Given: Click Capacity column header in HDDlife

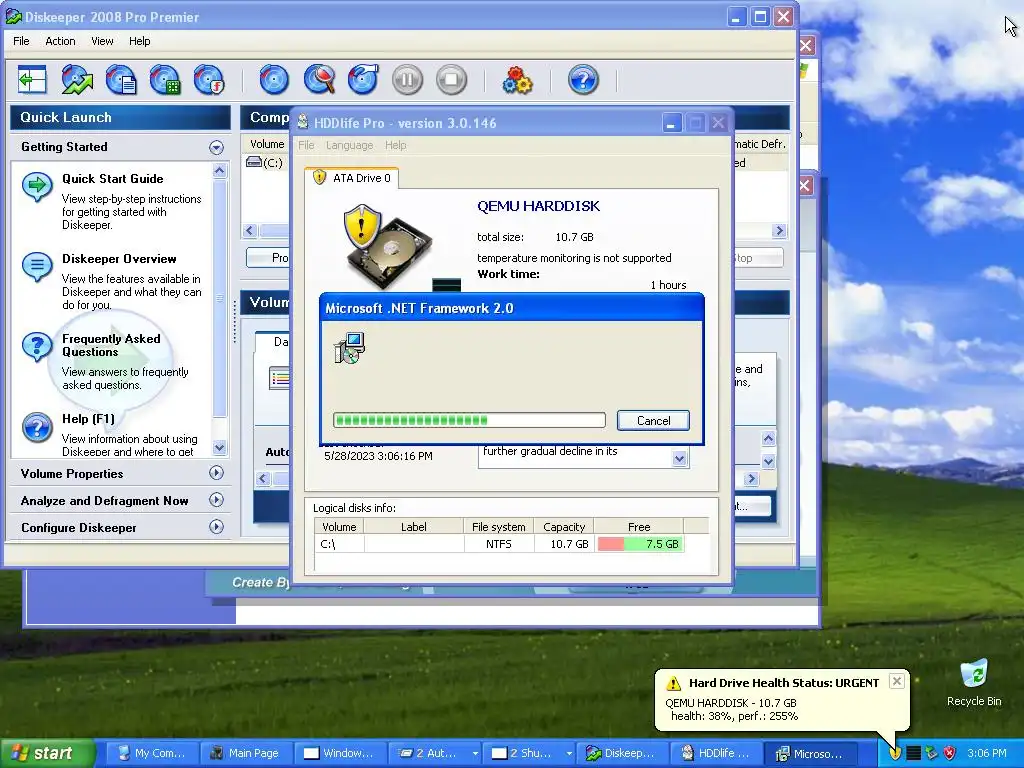Looking at the screenshot, I should pyautogui.click(x=564, y=526).
